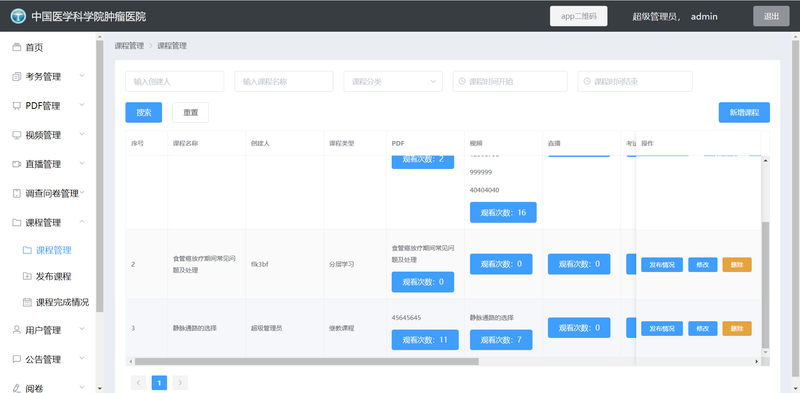Image resolution: width=800 pixels, height=393 pixels.
Task: Click course type cell 继教课程
Action: click(x=342, y=328)
